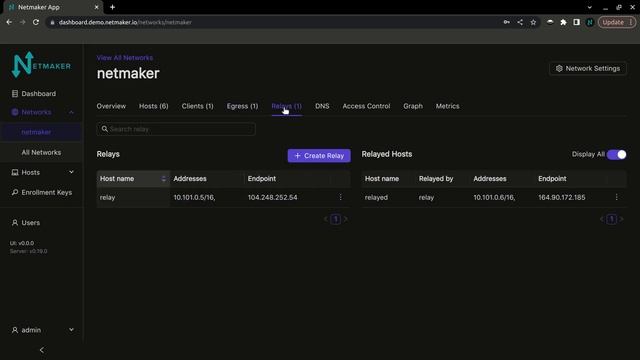The width and height of the screenshot is (640, 360).
Task: Open actions menu for relayed host row
Action: tap(616, 197)
